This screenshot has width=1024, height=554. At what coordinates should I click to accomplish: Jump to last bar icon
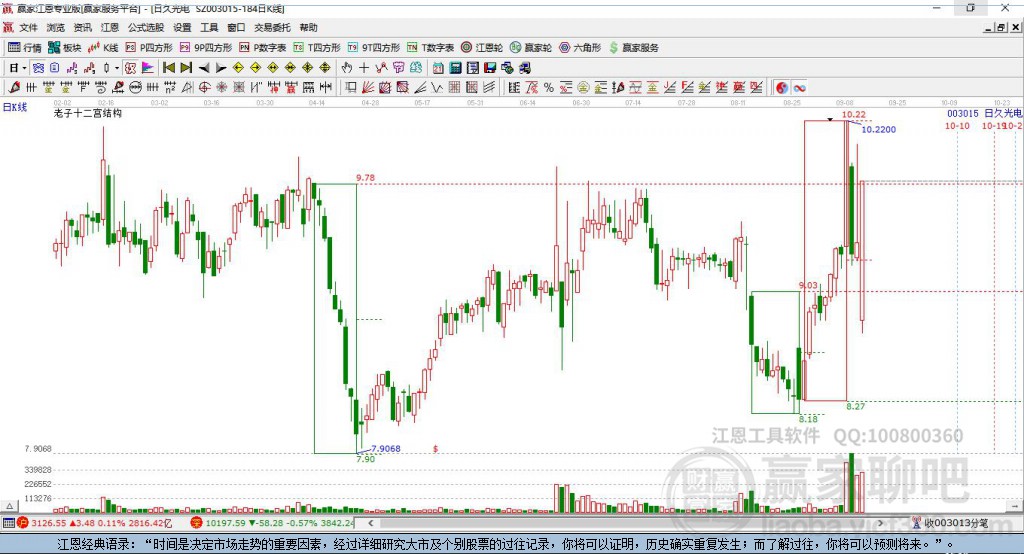coord(186,68)
